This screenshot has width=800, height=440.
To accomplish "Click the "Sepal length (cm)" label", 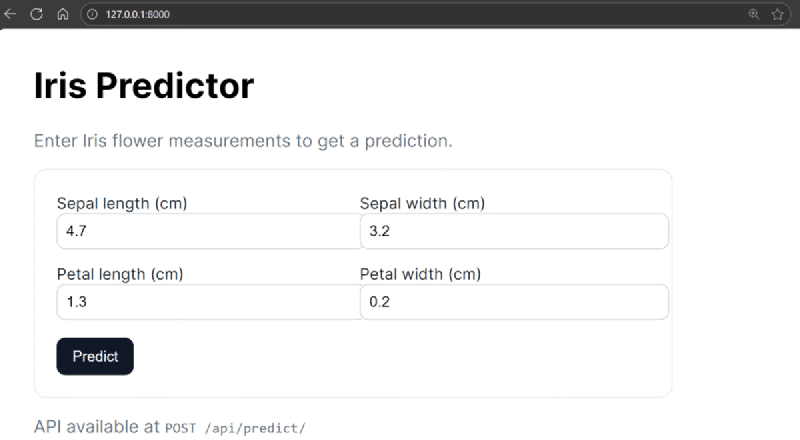I will point(122,203).
